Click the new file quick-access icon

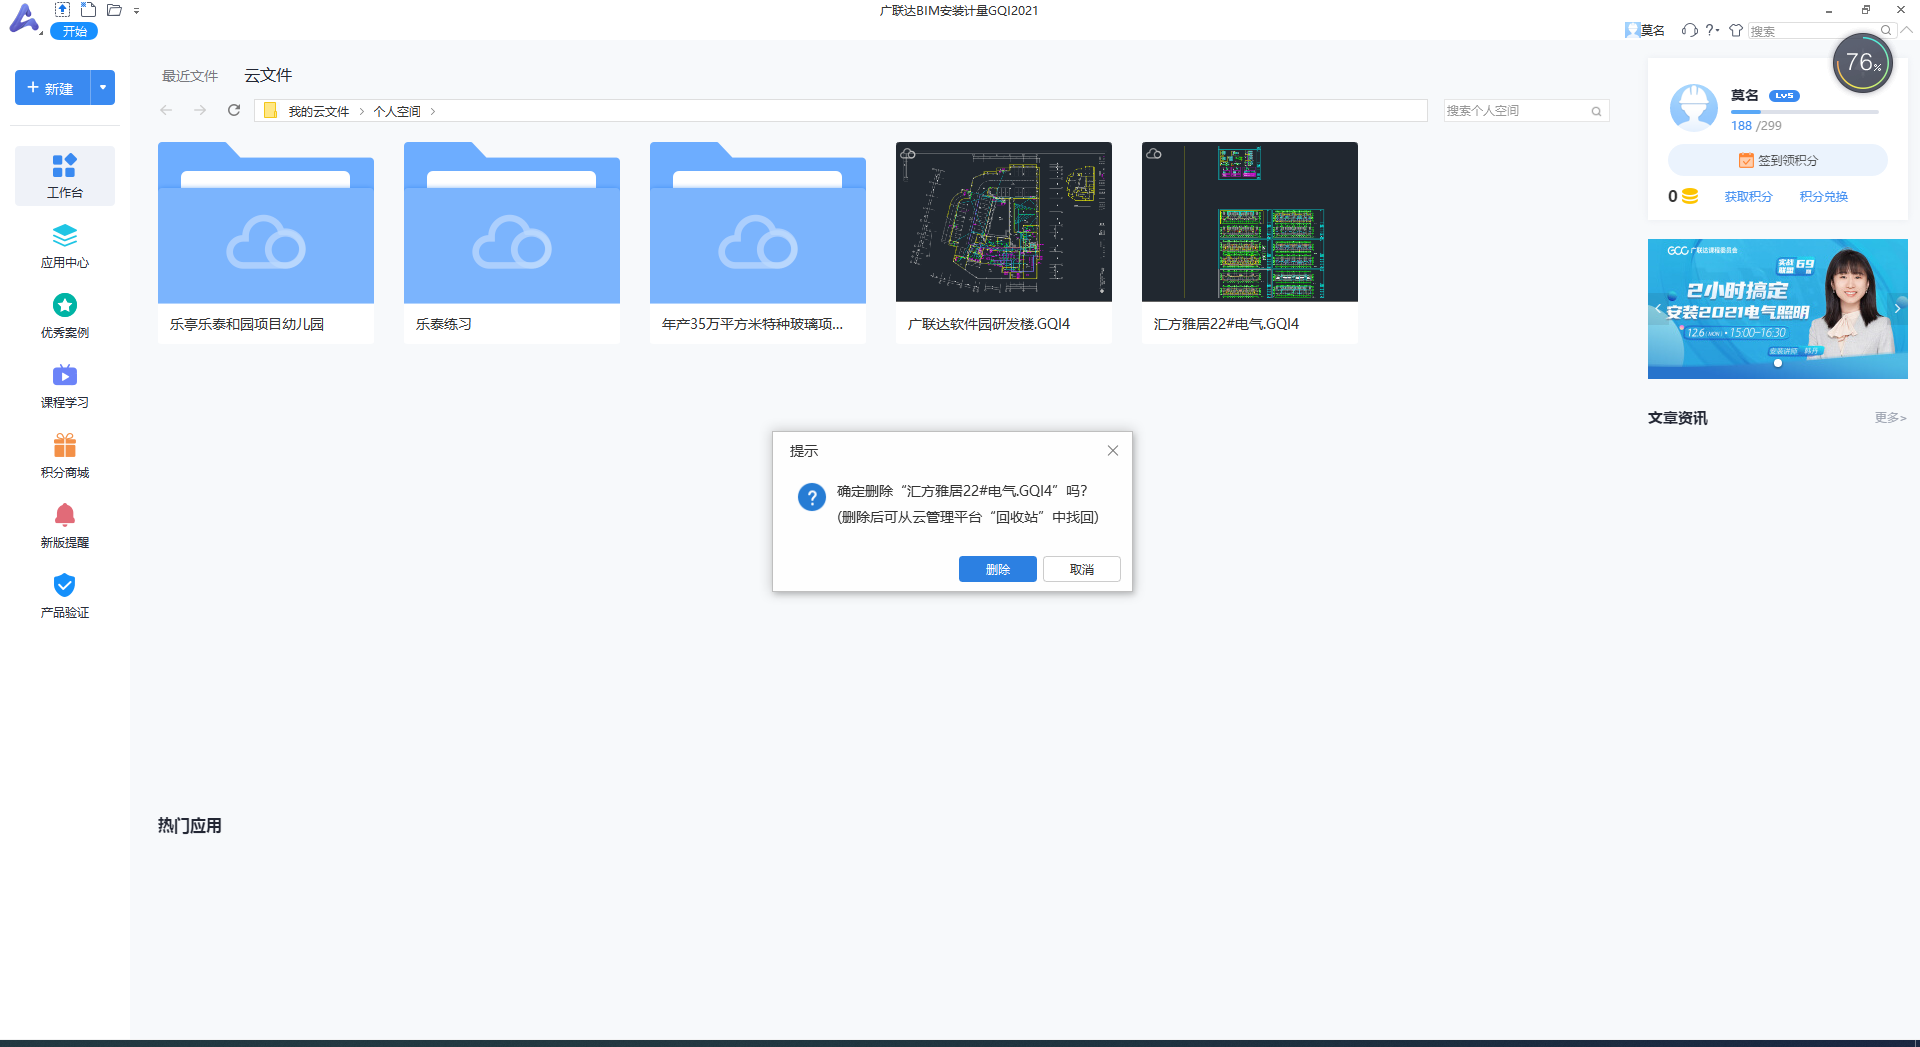click(x=88, y=10)
